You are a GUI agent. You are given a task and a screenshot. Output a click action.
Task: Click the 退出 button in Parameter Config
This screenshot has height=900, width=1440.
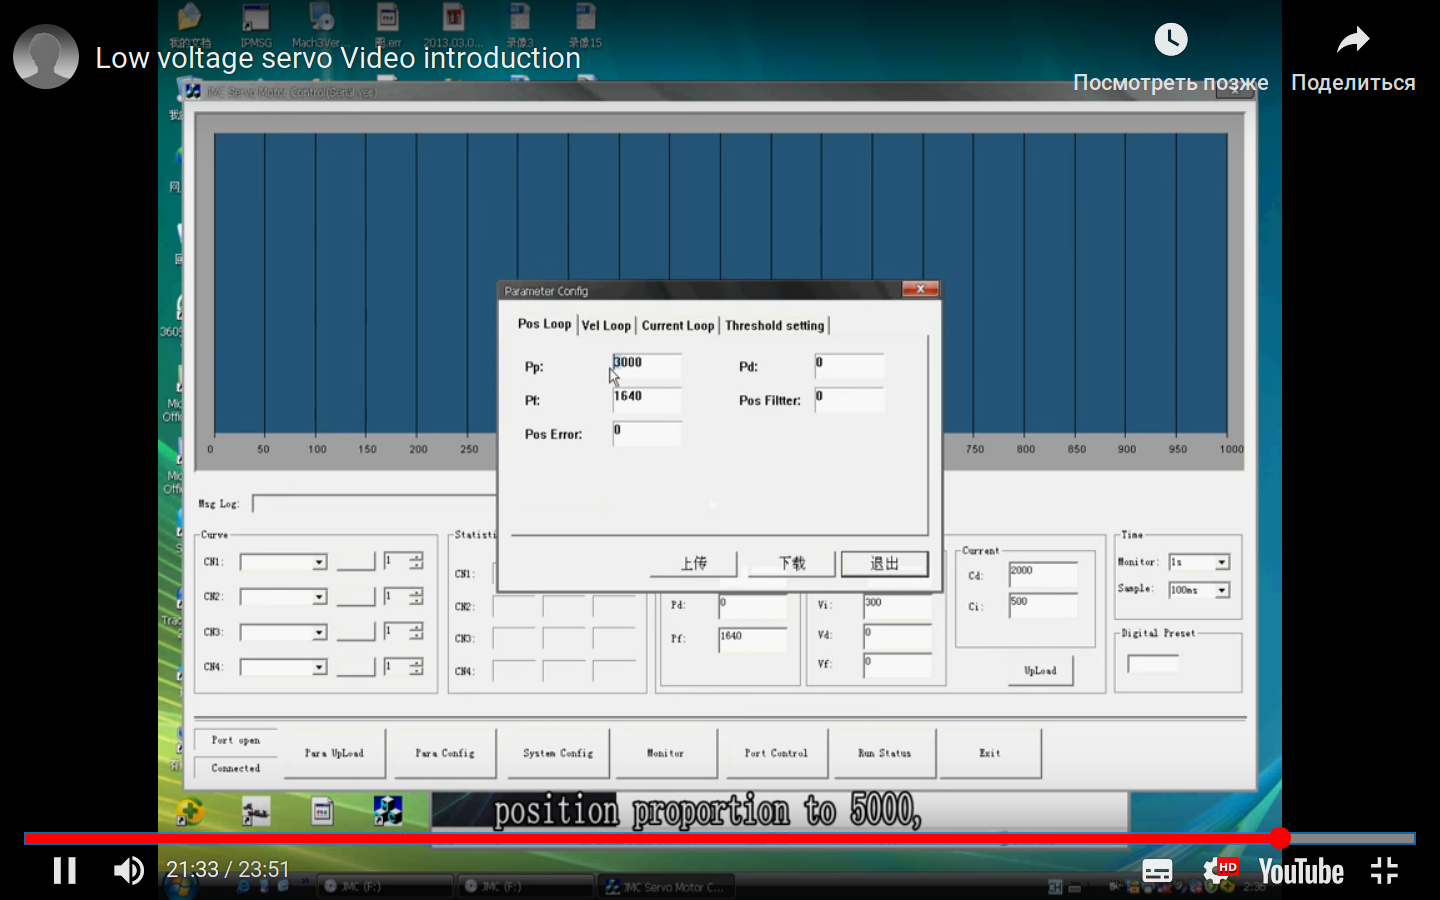click(x=884, y=564)
